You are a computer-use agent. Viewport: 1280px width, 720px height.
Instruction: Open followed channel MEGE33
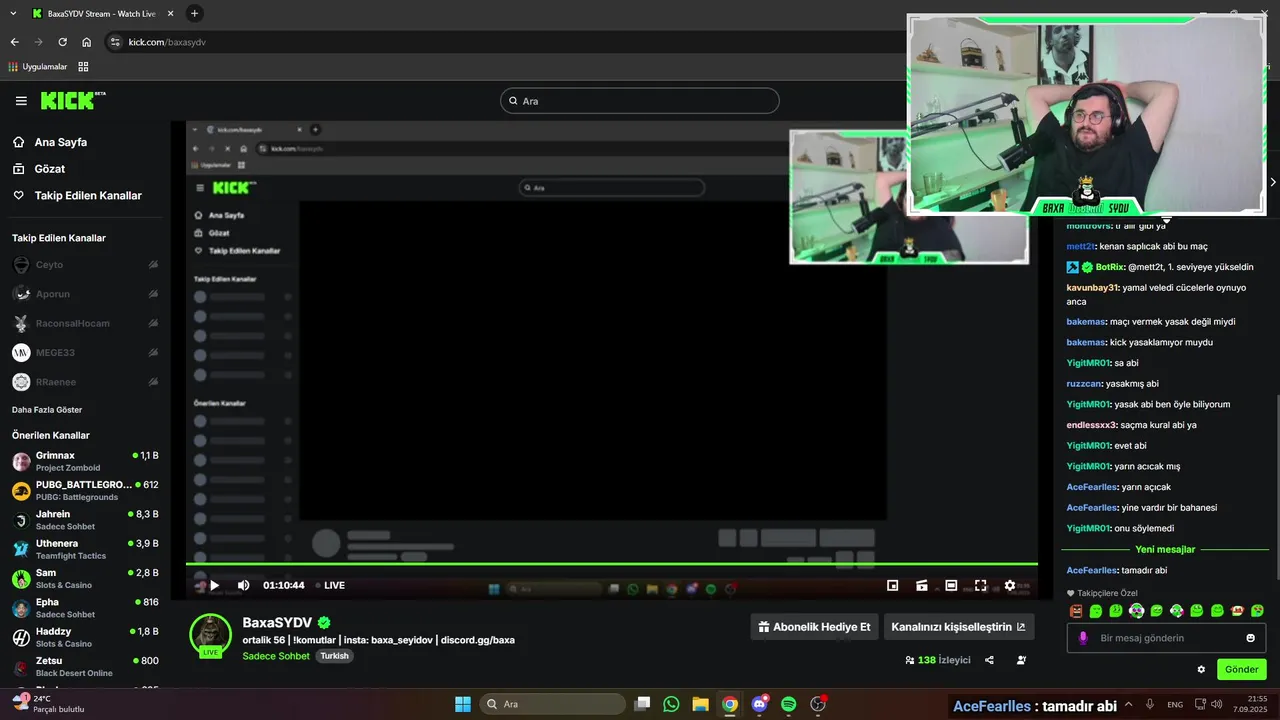point(85,353)
